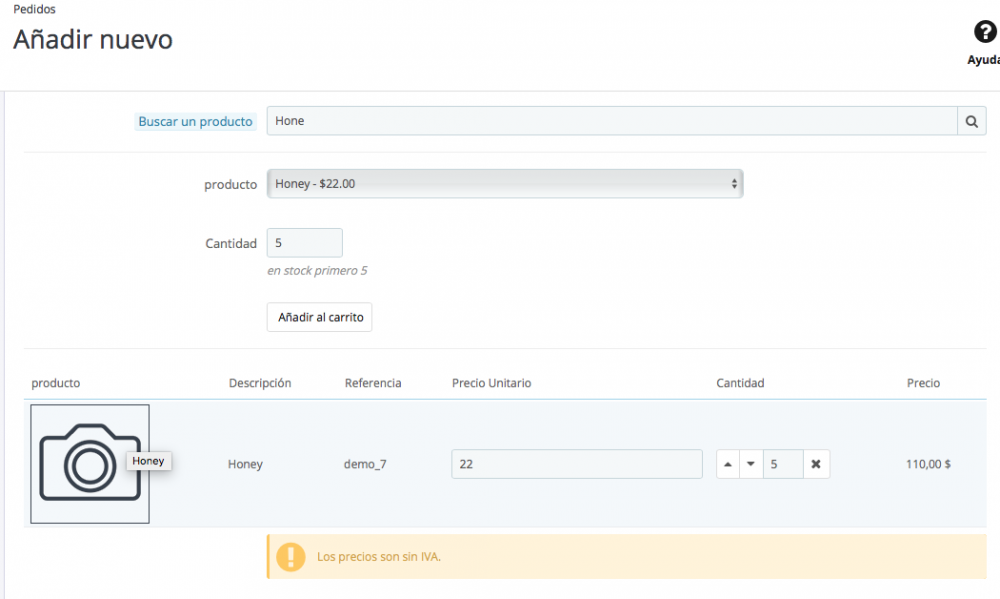Click the cart row quantity field
This screenshot has width=1000, height=599.
click(x=783, y=464)
